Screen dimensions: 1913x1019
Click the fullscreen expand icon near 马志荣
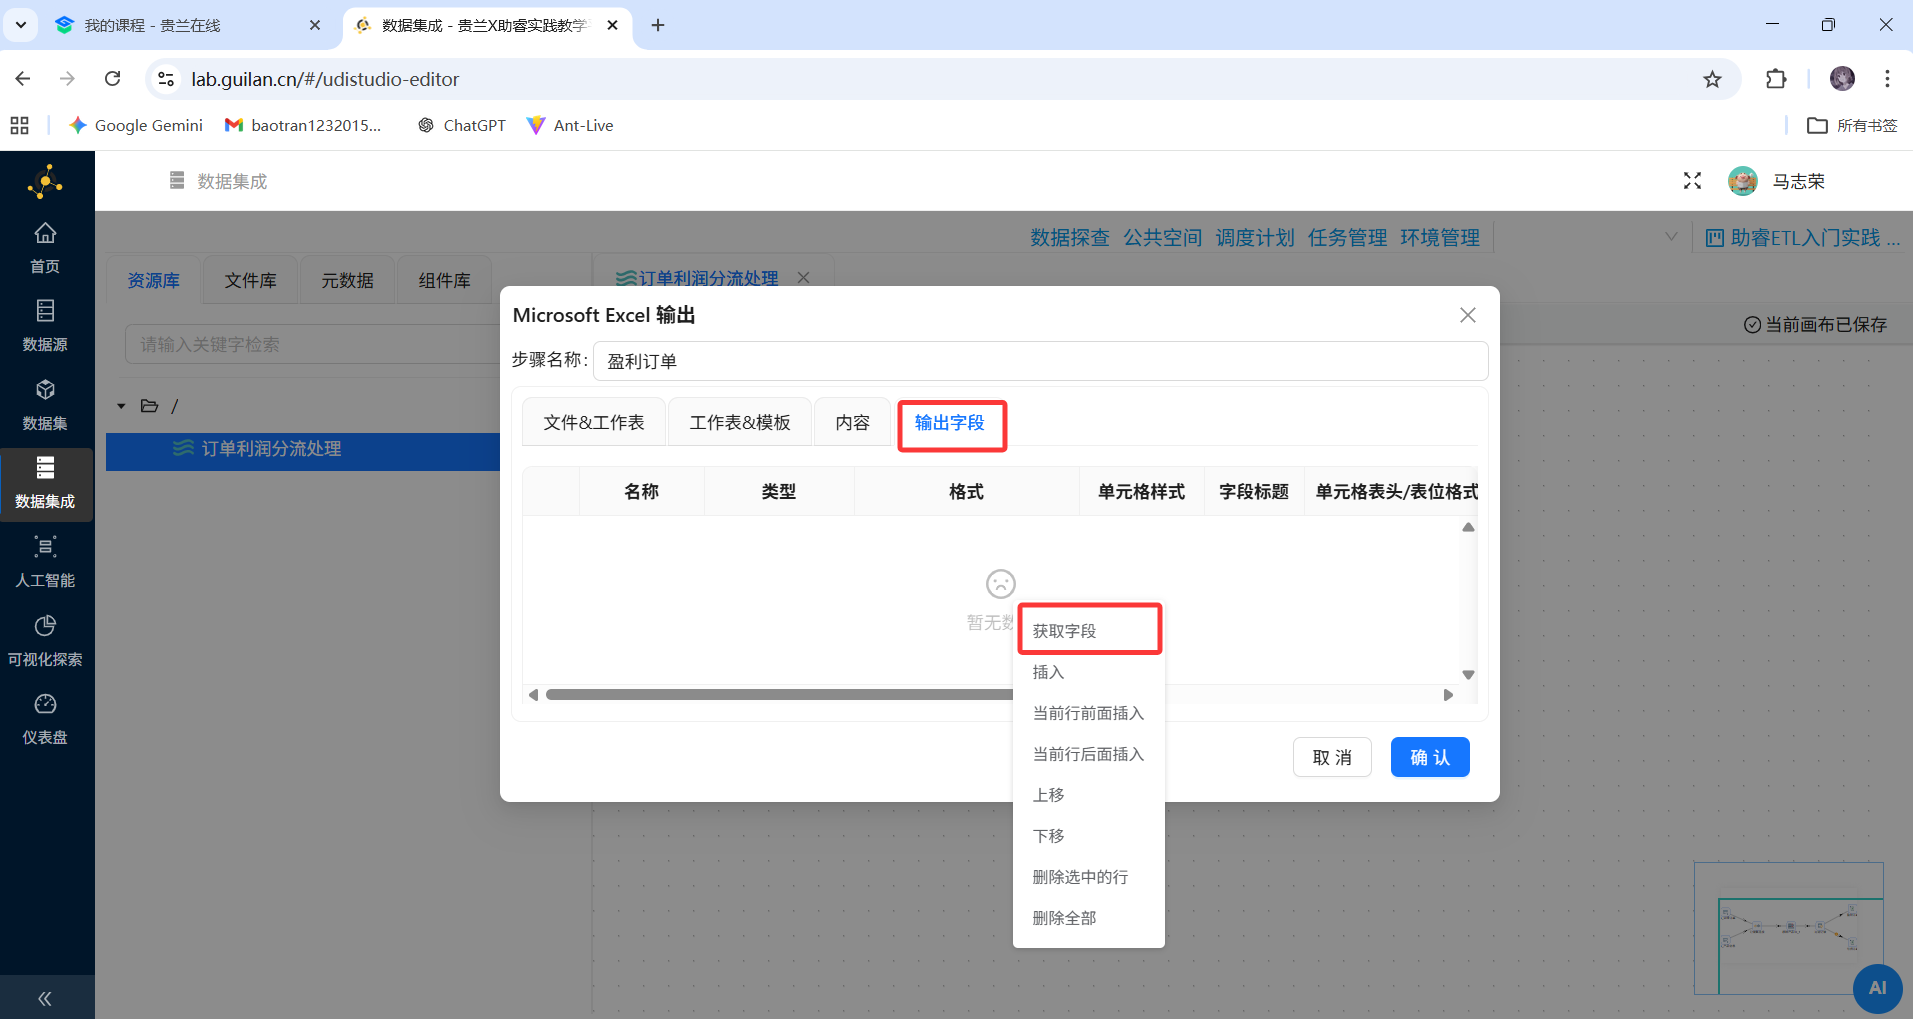(x=1692, y=181)
